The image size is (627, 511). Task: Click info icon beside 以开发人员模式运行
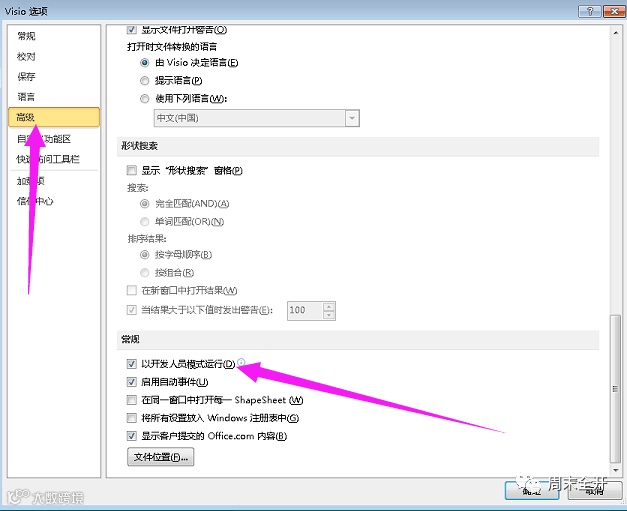click(x=241, y=362)
